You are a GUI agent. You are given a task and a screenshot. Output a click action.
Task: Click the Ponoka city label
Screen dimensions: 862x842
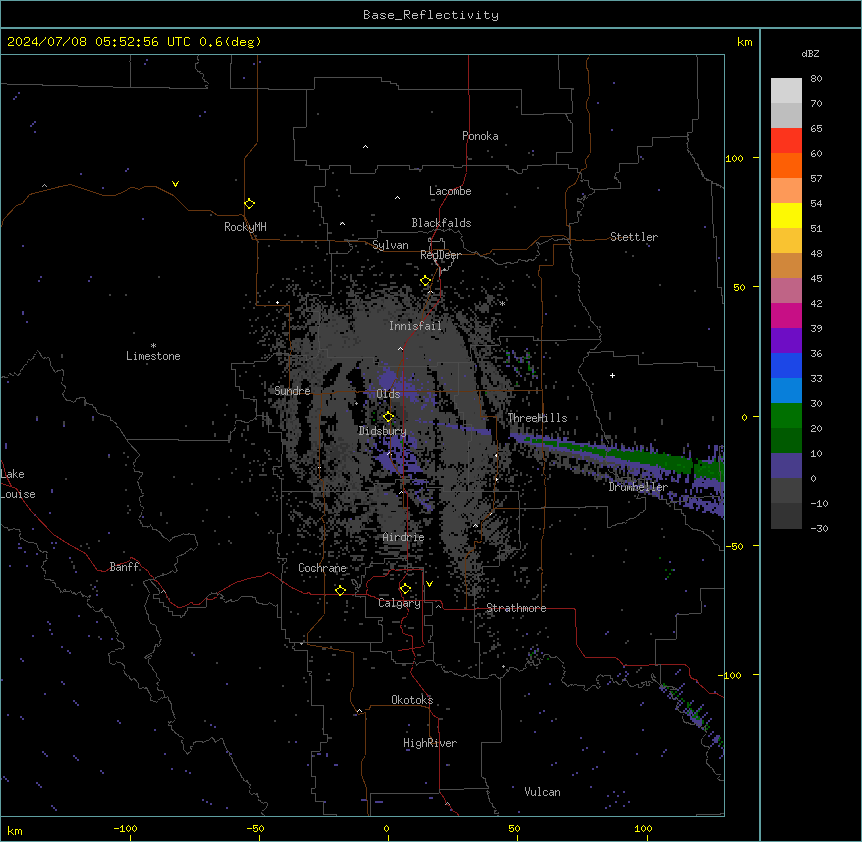(x=480, y=136)
